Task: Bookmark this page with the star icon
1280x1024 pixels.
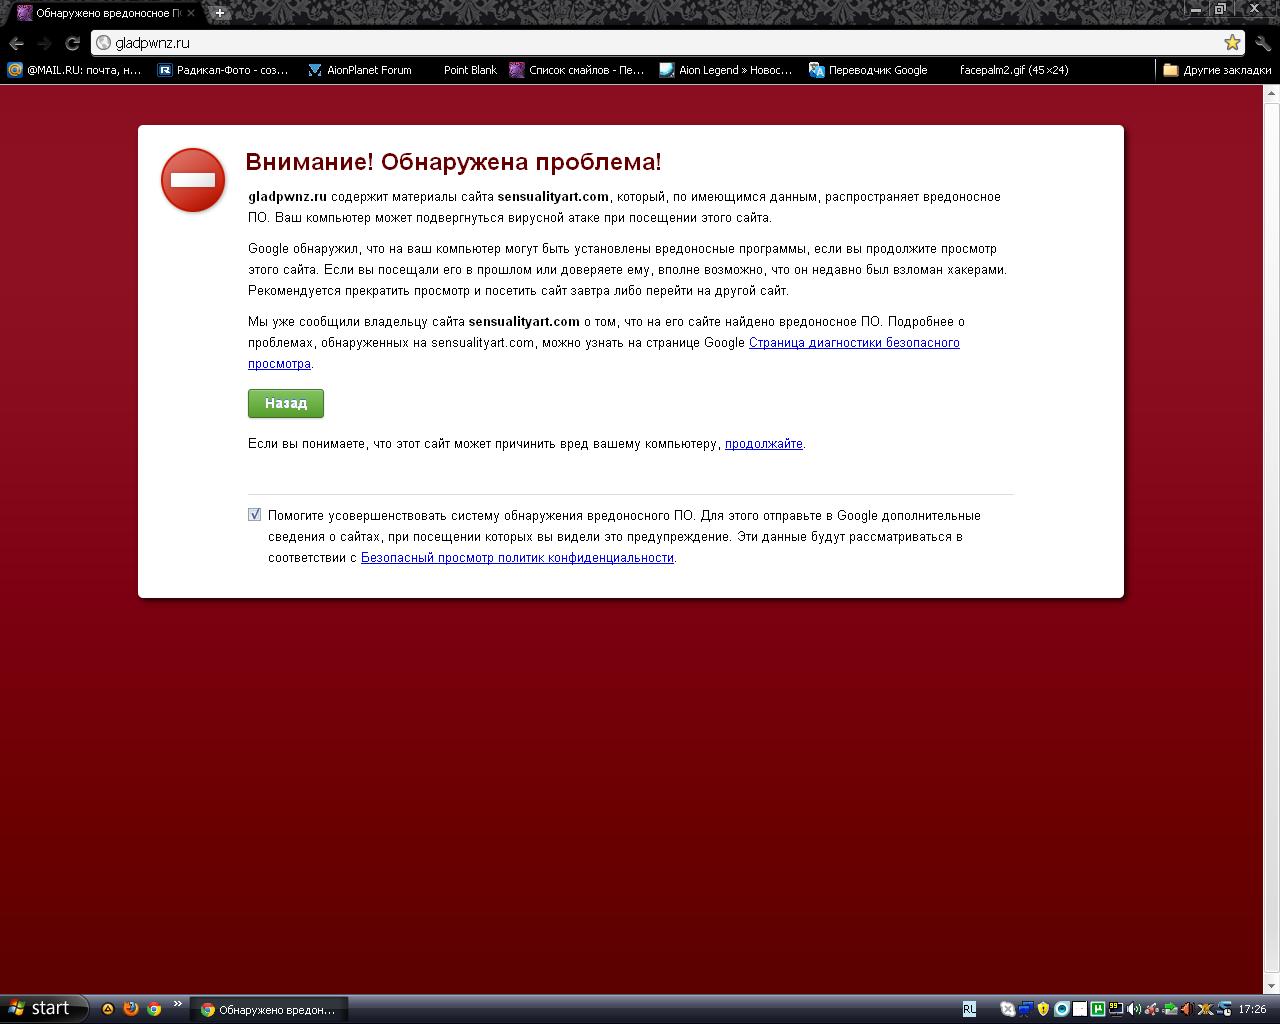Action: click(x=1232, y=42)
